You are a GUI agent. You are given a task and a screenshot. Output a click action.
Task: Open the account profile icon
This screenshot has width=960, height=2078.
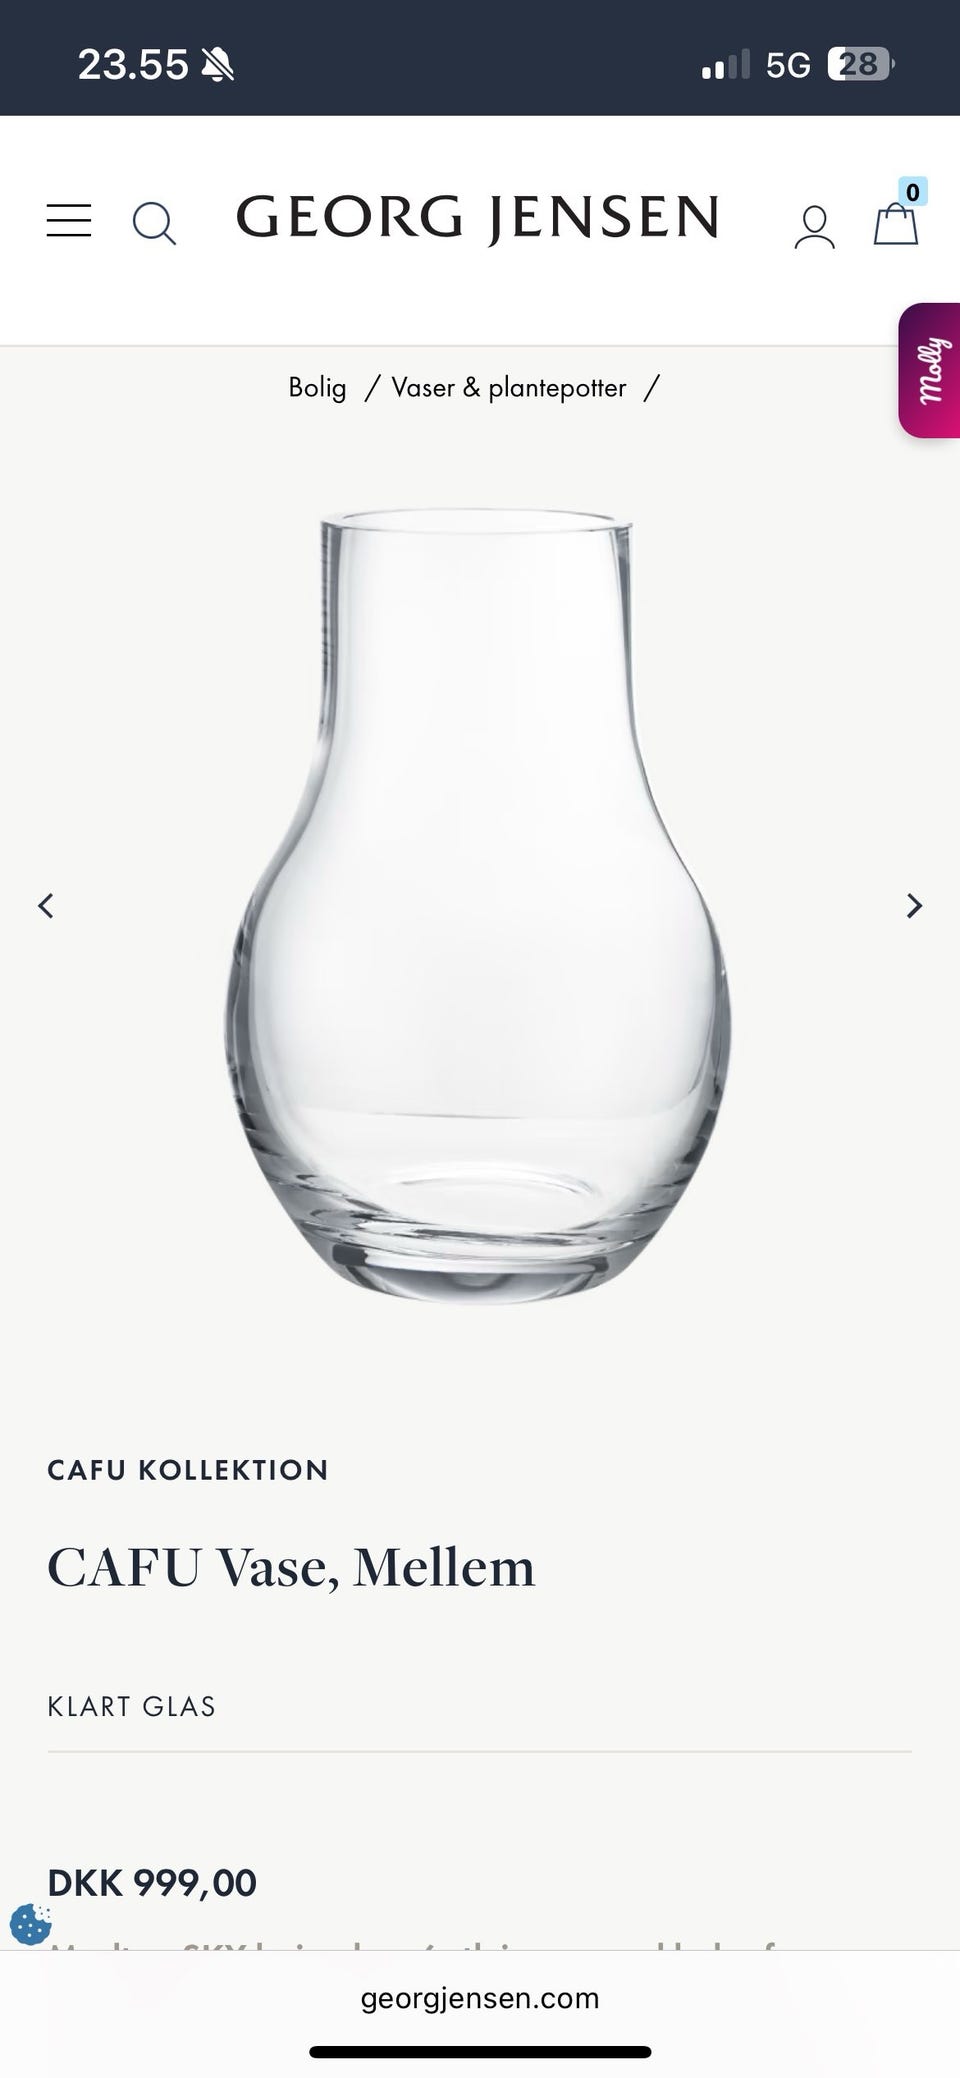click(814, 226)
